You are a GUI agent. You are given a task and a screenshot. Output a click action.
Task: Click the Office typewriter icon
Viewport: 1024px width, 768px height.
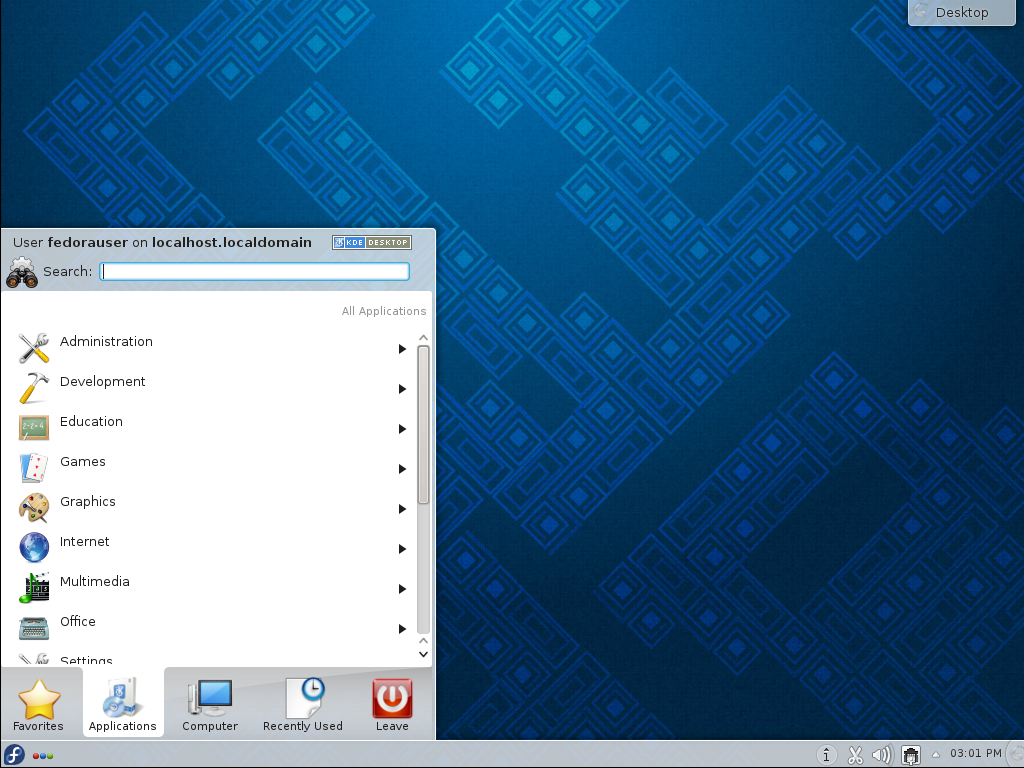click(x=33, y=628)
